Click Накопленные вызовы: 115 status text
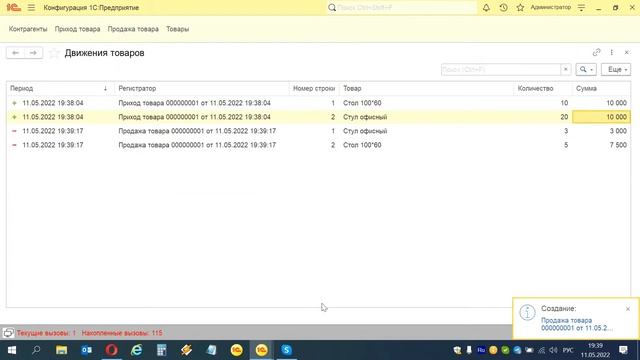 (x=122, y=333)
